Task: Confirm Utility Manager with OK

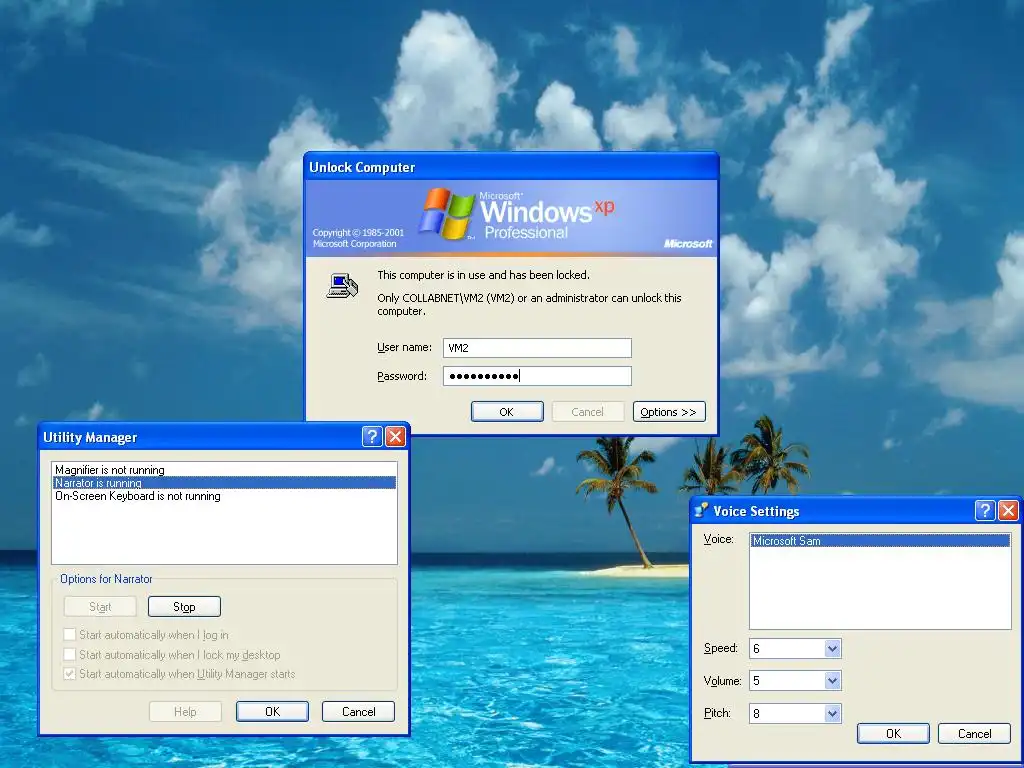Action: 272,711
